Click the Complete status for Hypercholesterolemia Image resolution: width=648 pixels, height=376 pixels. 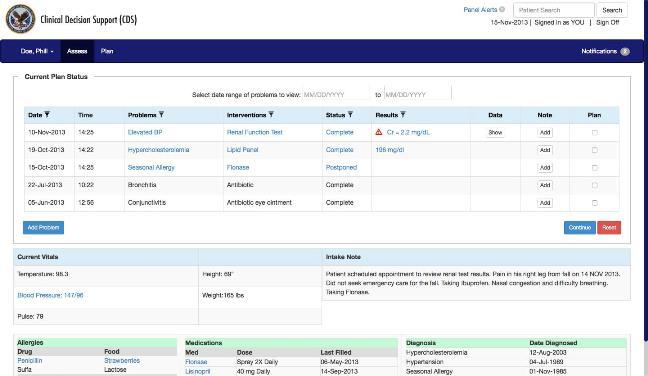coord(339,150)
